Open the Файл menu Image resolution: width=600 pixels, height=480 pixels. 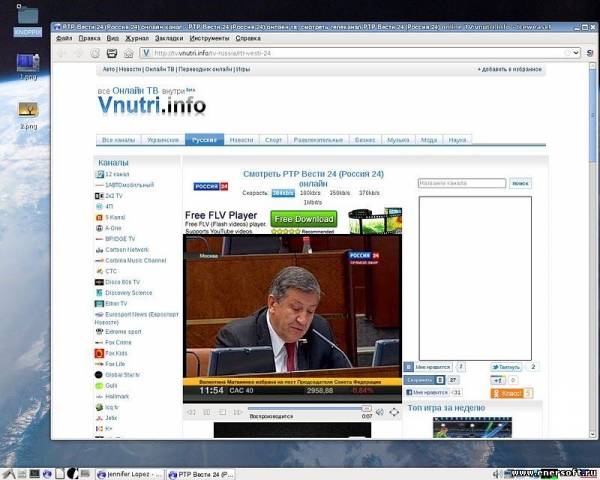[x=64, y=38]
